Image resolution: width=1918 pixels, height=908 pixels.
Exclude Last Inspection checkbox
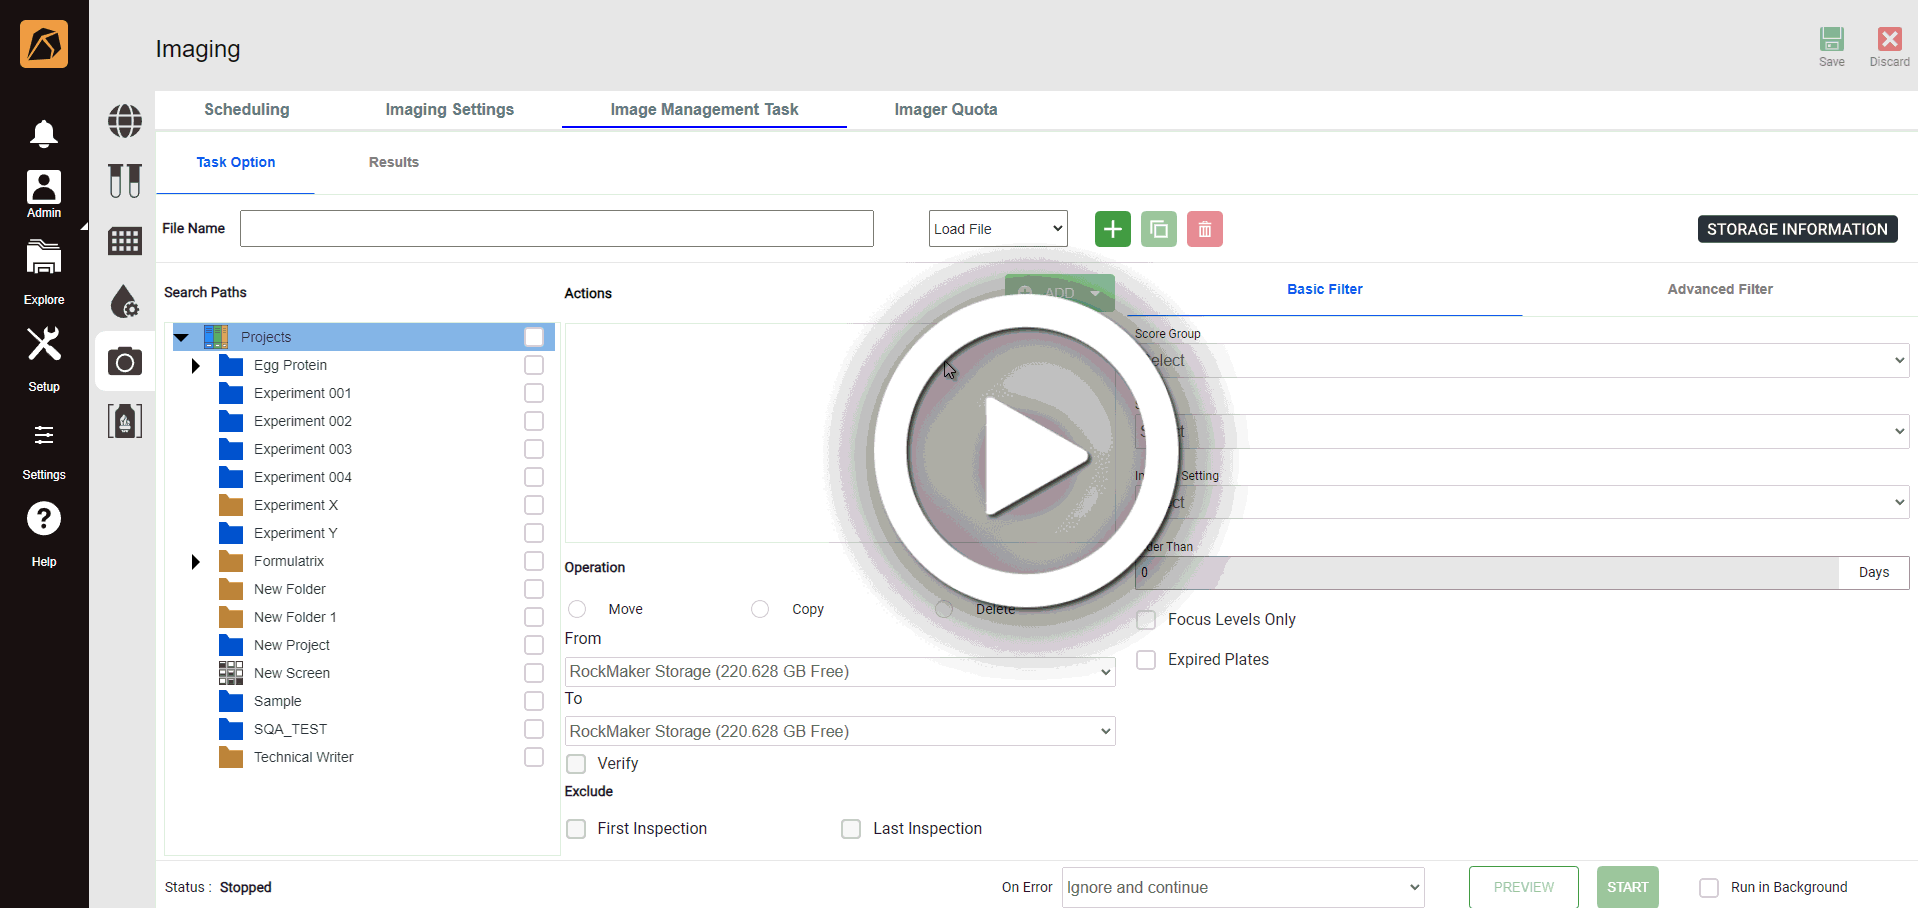(x=851, y=829)
